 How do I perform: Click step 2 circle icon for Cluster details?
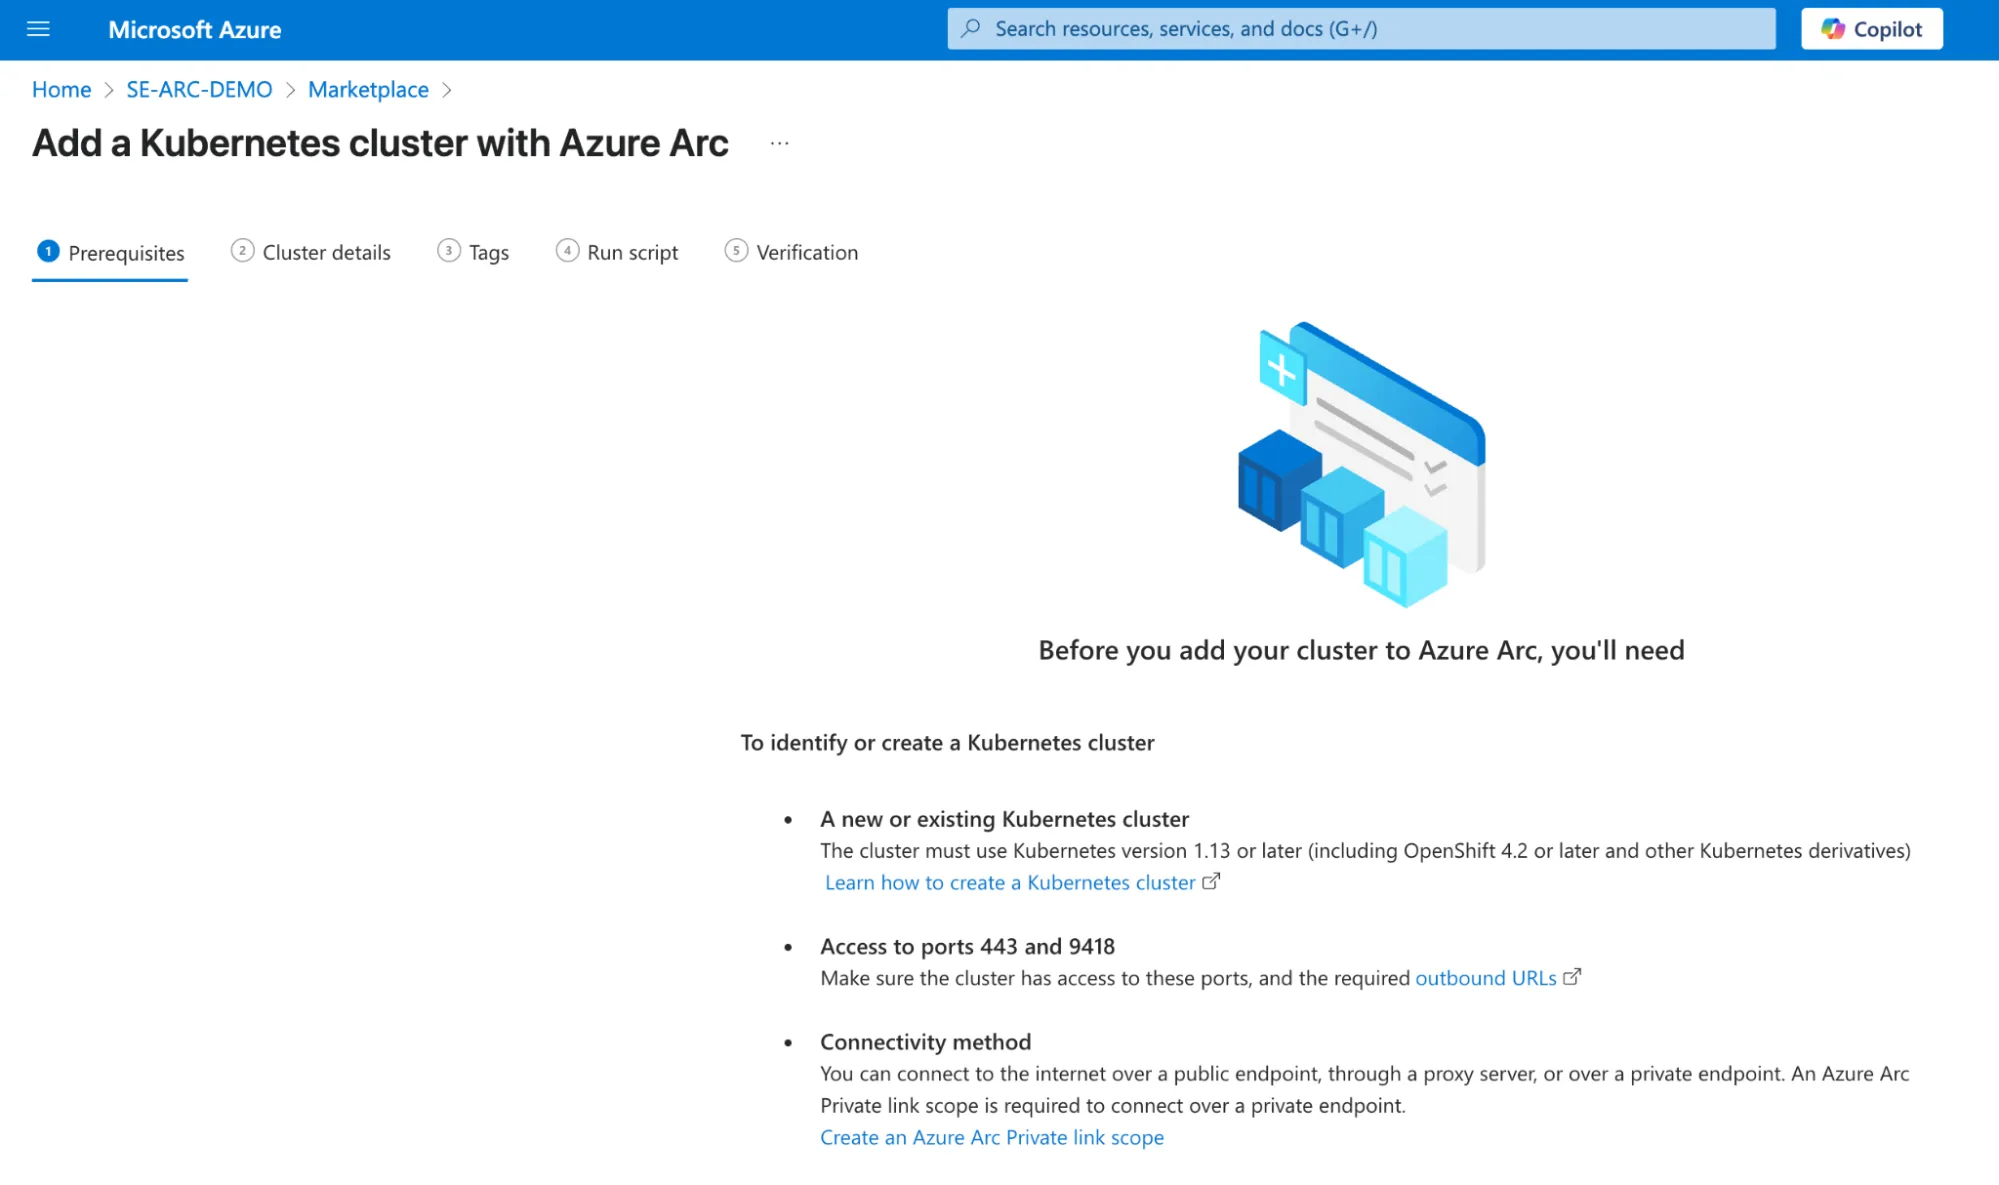(x=242, y=251)
